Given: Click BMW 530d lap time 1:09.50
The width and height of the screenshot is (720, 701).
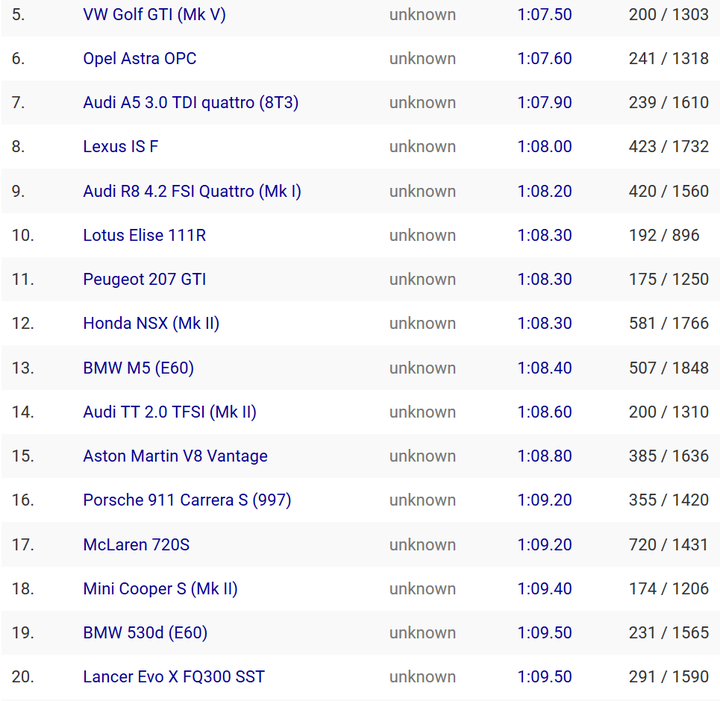Looking at the screenshot, I should tap(545, 633).
